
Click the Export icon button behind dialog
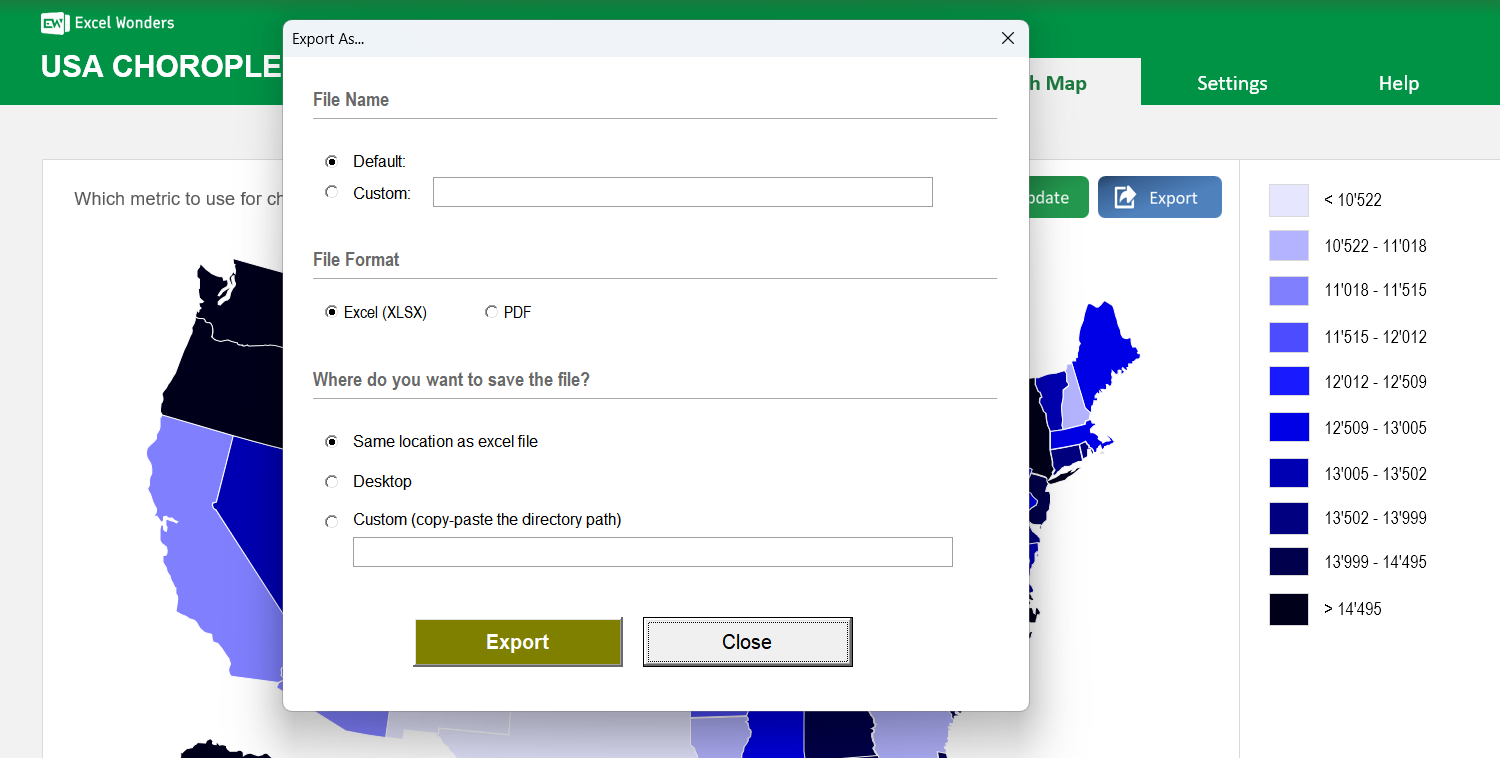1159,197
